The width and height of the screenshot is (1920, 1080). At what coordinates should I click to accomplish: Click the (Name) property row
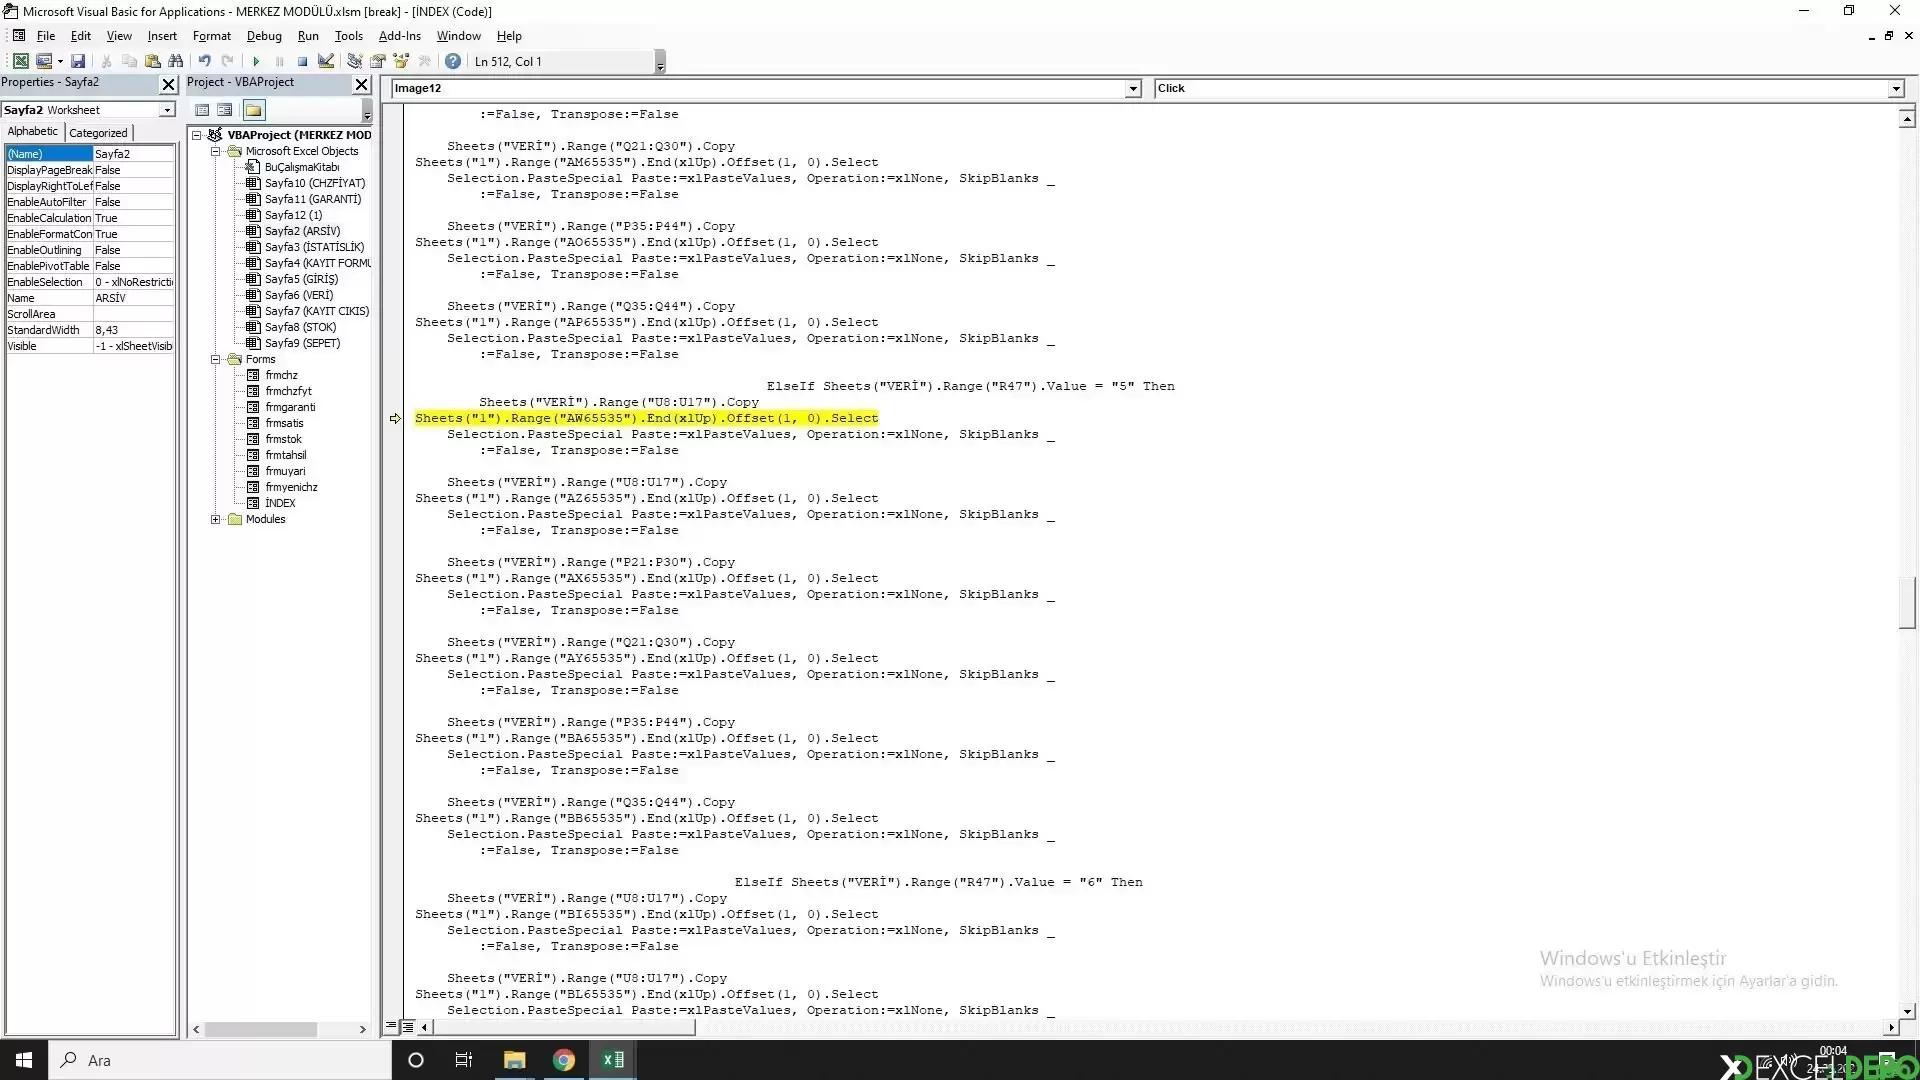click(x=90, y=154)
